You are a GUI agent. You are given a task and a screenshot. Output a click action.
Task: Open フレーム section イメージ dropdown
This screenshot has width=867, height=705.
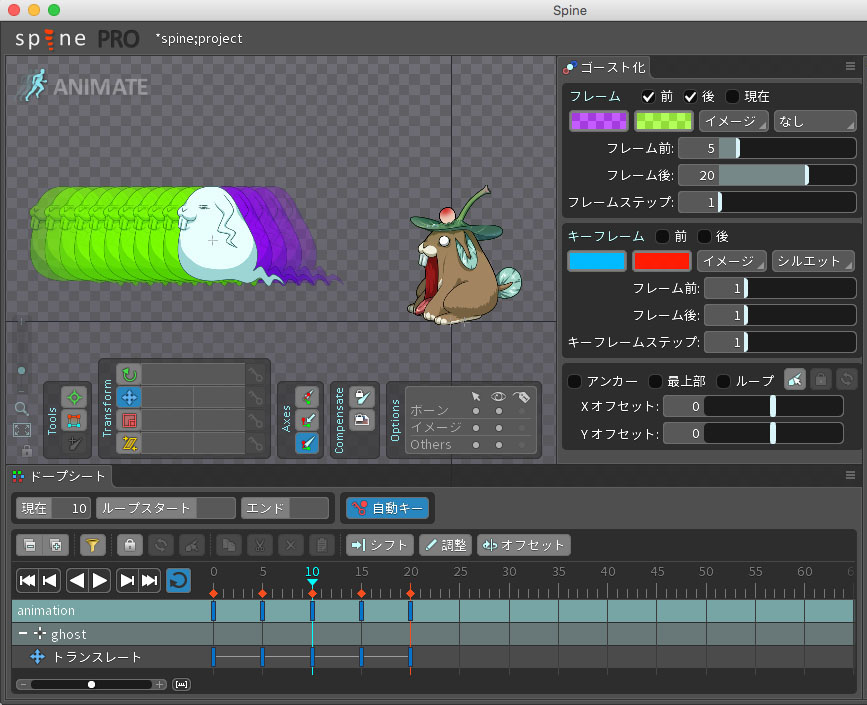733,121
